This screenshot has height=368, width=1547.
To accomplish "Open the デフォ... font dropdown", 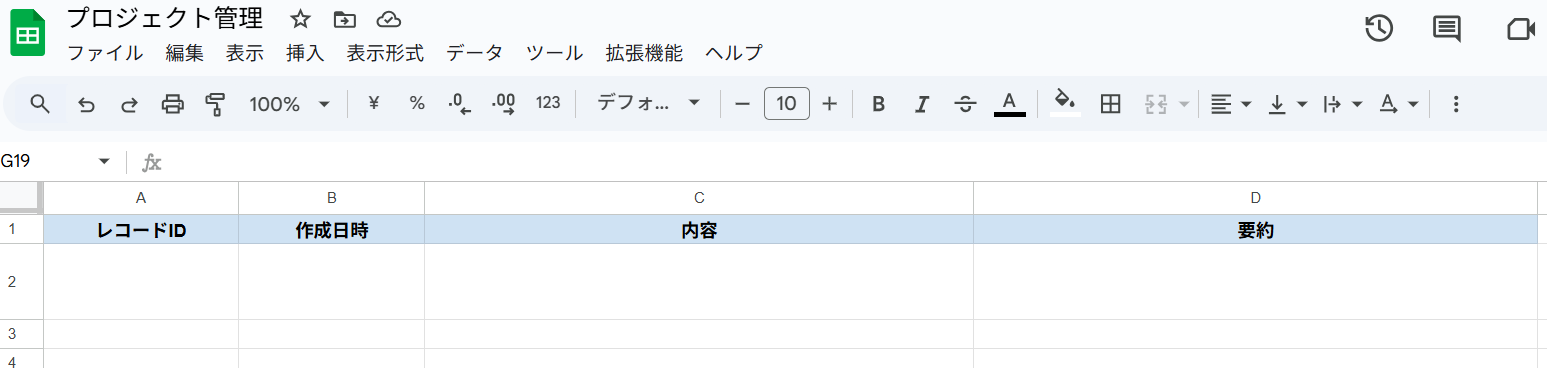I will (650, 104).
